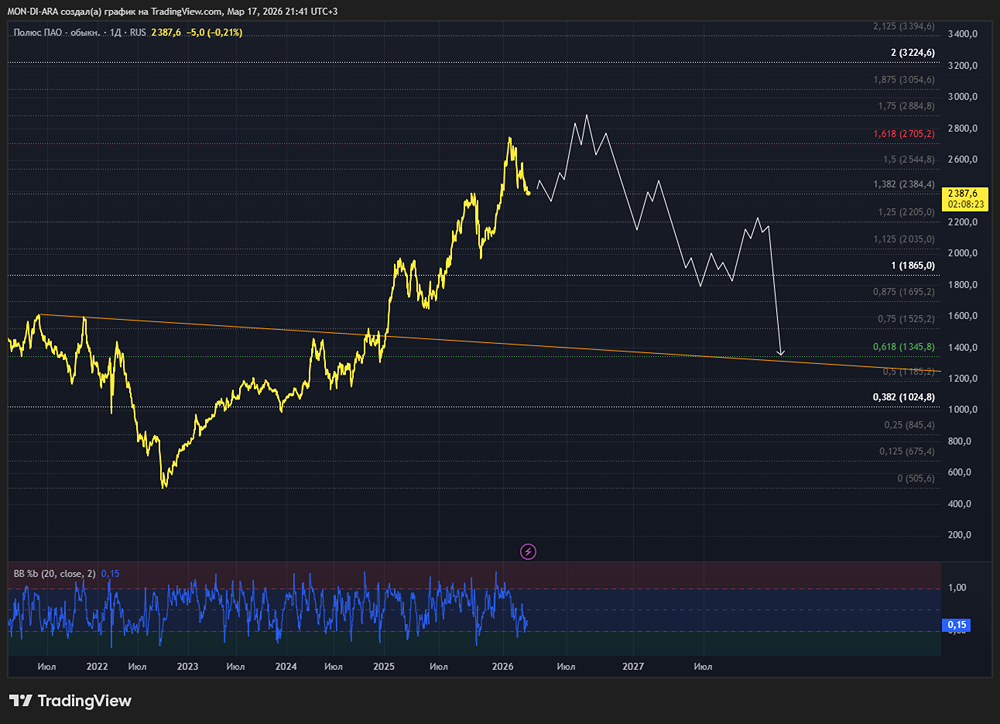
Task: Click the purple lightning bolt event icon
Action: [529, 551]
